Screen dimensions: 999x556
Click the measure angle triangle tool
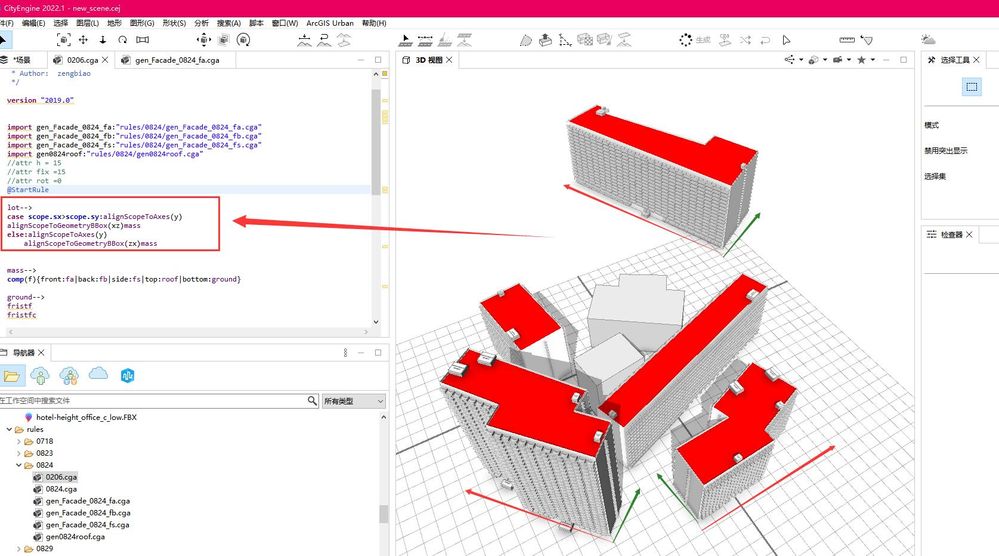(565, 40)
